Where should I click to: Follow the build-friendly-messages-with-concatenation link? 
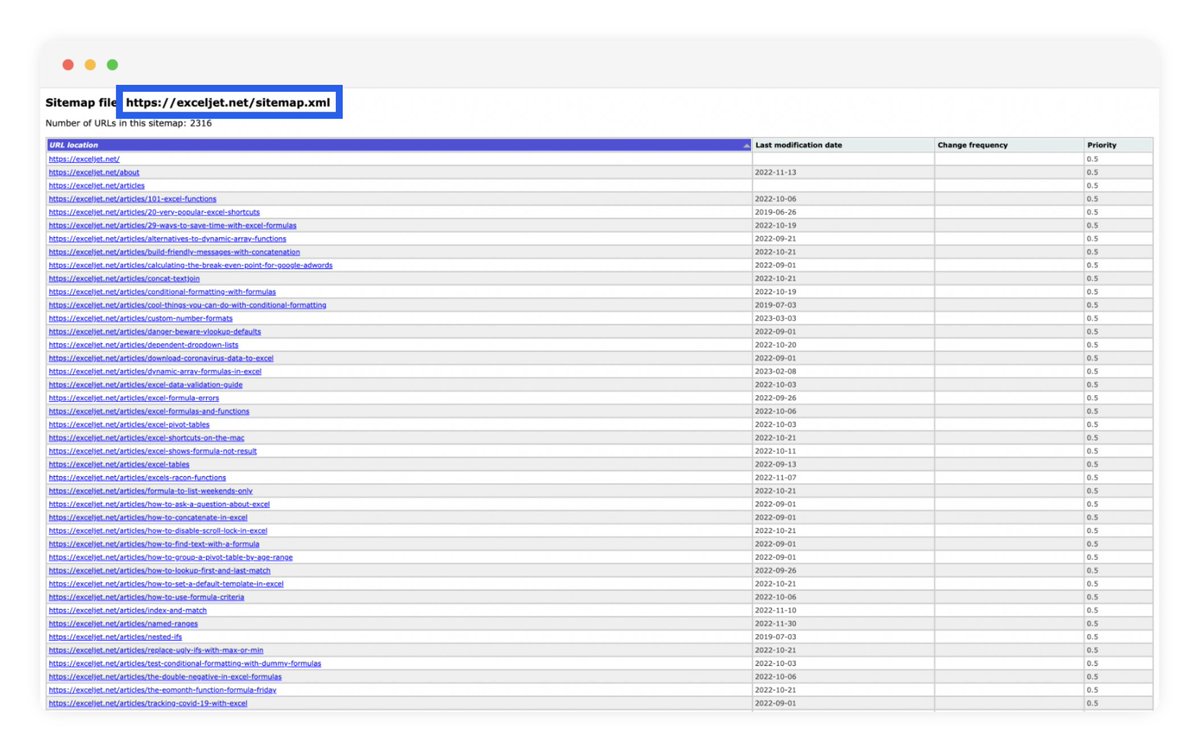pyautogui.click(x=174, y=252)
